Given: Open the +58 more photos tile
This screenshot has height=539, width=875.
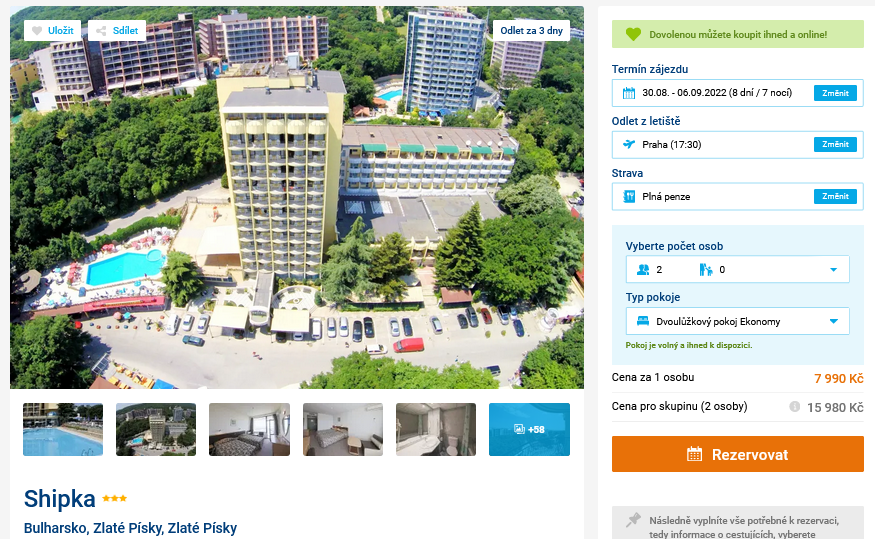Looking at the screenshot, I should tap(529, 430).
